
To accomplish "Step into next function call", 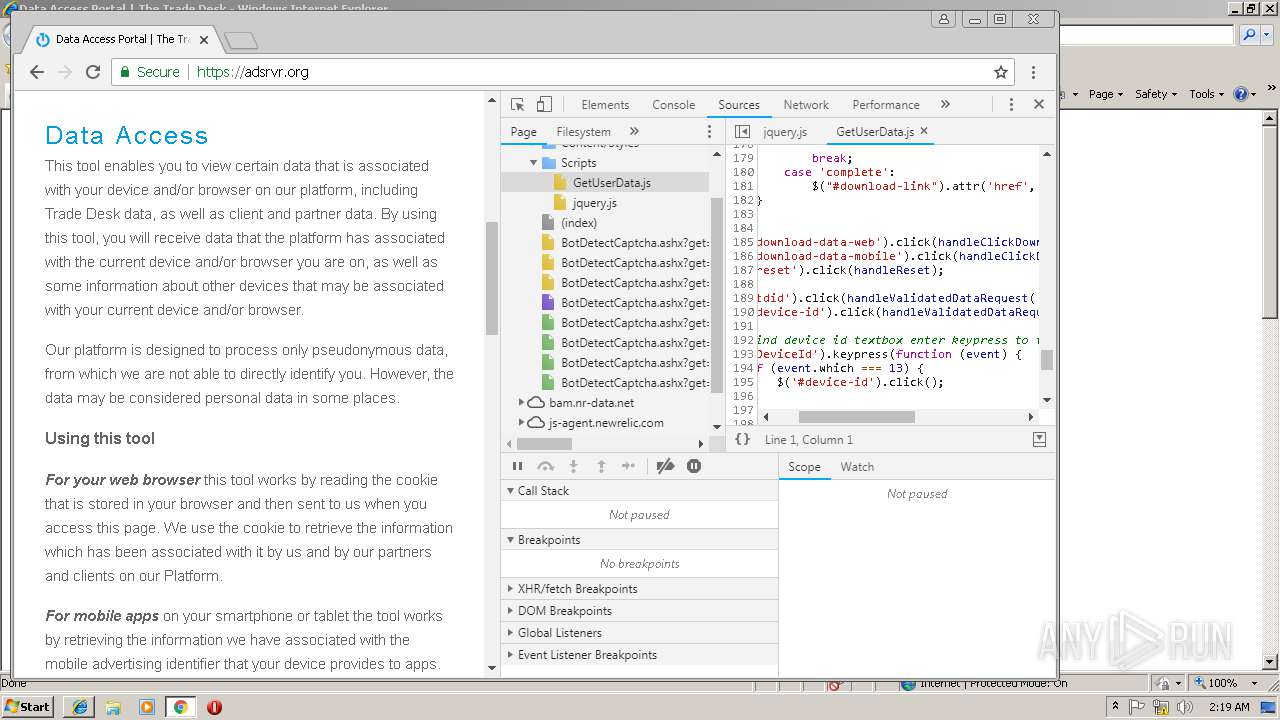I will tap(573, 466).
